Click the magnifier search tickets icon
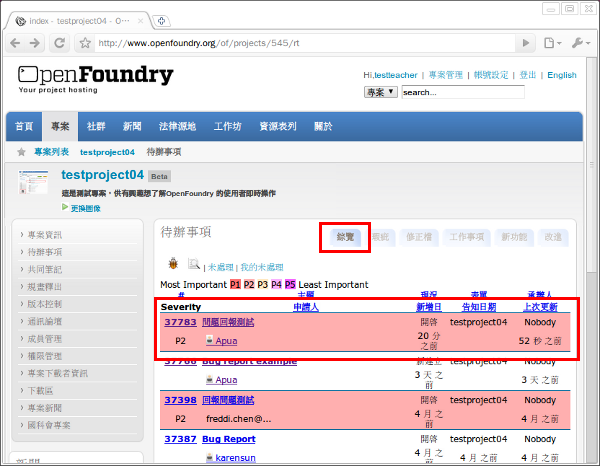600x466 pixels. [194, 263]
